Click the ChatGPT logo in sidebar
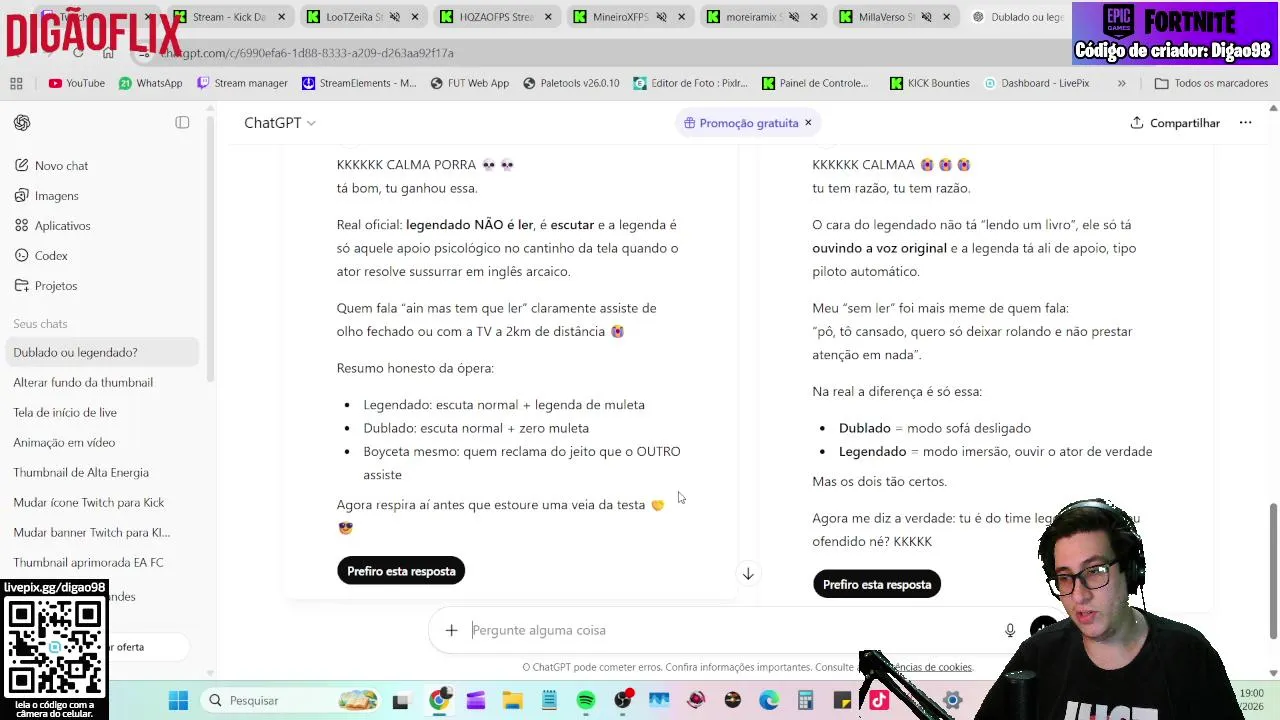 click(x=22, y=123)
